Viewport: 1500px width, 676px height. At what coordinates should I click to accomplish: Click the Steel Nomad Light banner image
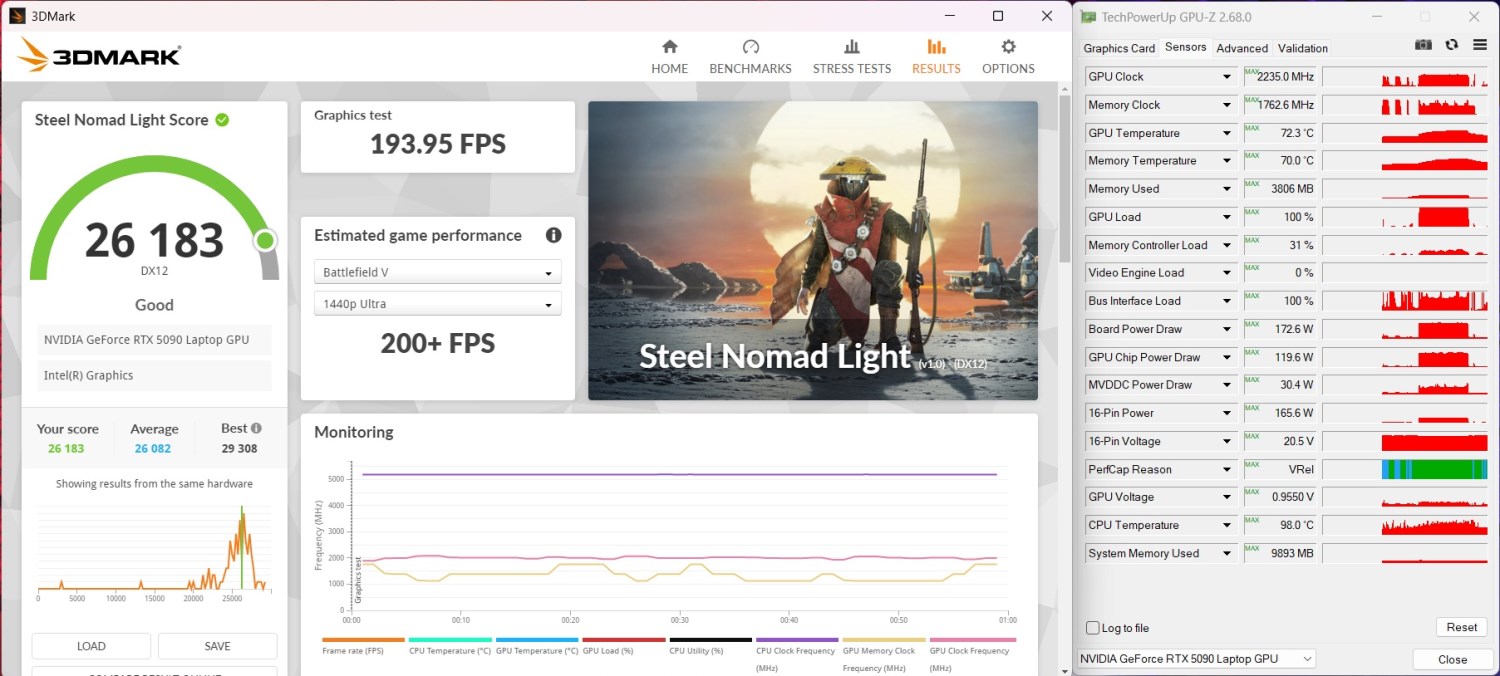(x=813, y=250)
